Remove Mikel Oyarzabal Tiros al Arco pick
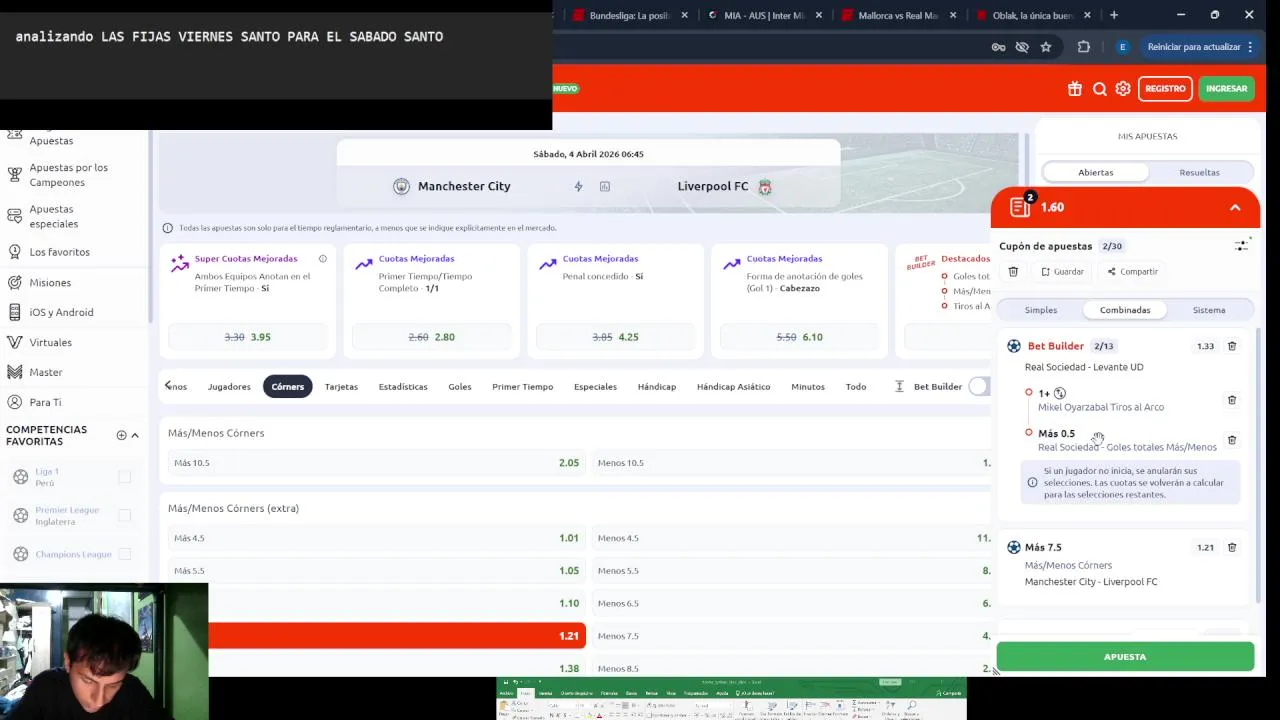 (1232, 400)
